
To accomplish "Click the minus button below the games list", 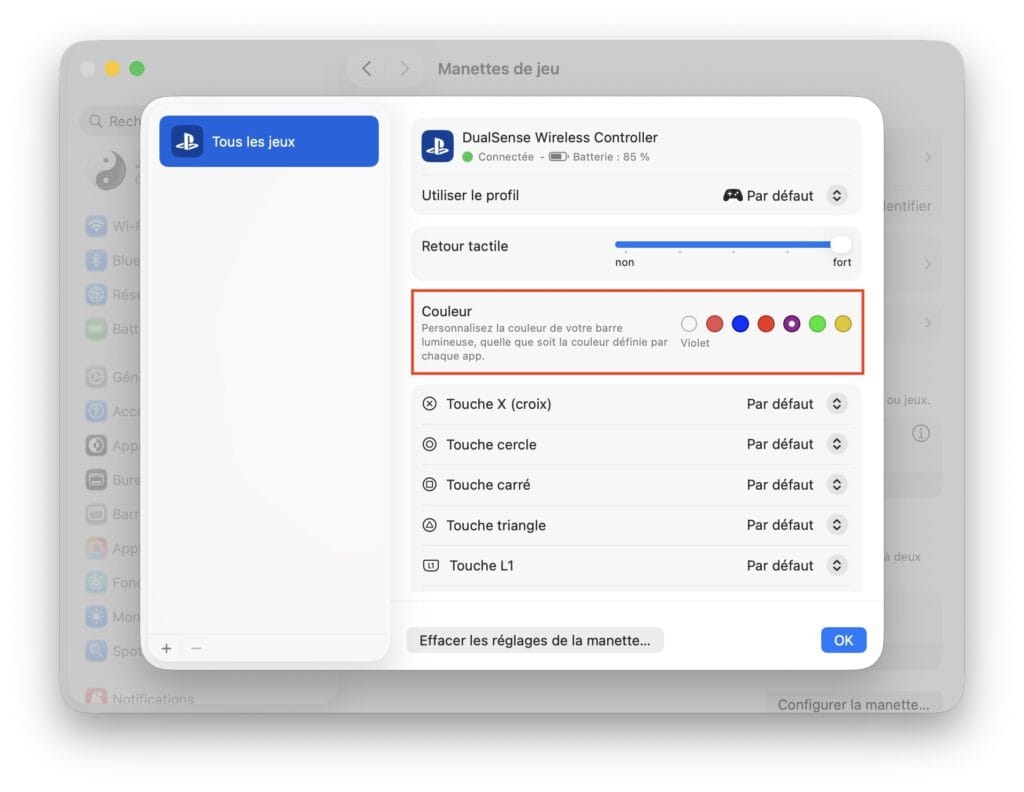I will click(x=196, y=648).
